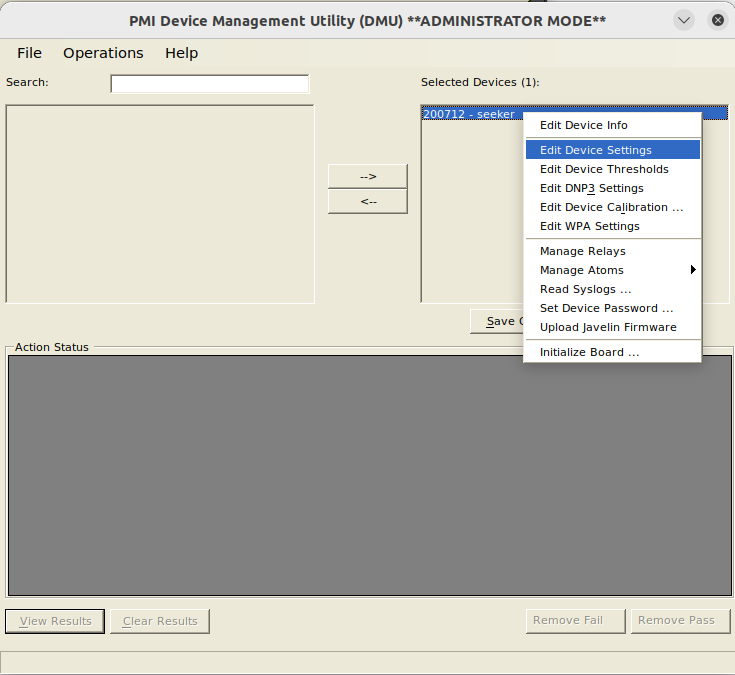
Task: Close the DMU window
Action: [717, 20]
